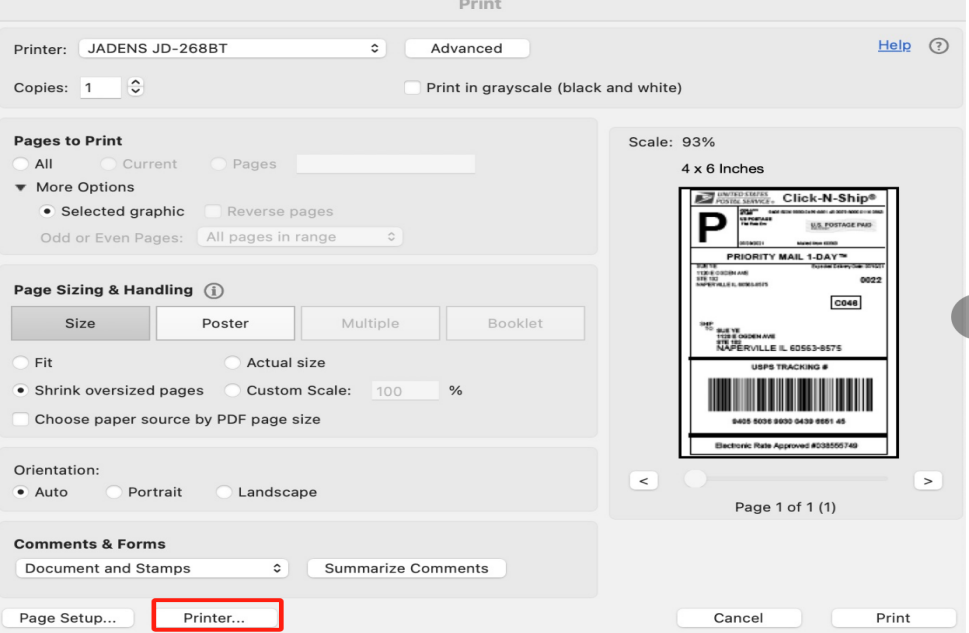
Task: Open the help question mark icon
Action: [x=938, y=46]
